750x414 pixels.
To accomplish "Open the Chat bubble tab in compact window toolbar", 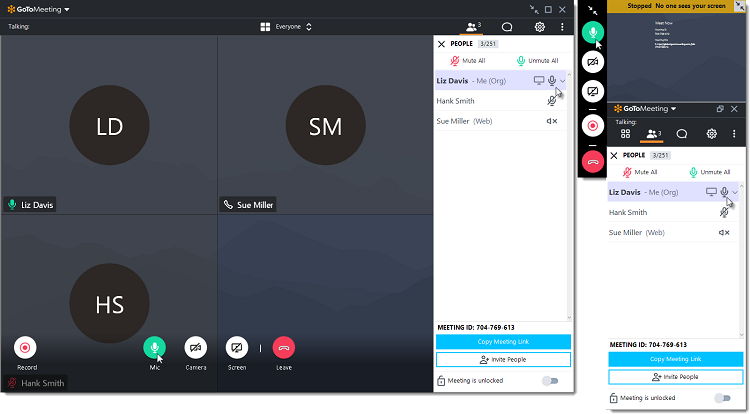I will pos(682,134).
